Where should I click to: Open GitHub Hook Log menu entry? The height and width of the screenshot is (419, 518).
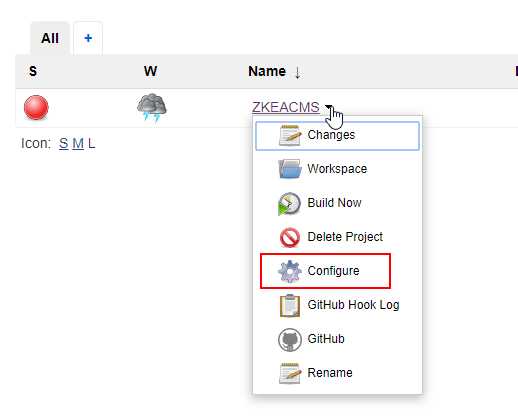tap(337, 305)
